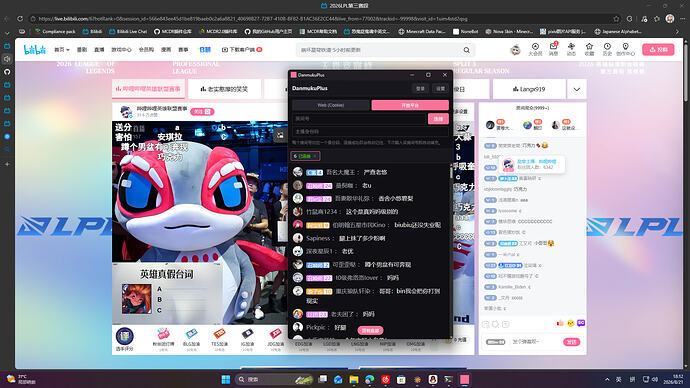Expand the system tray hidden icons chevron

click(x=607, y=380)
